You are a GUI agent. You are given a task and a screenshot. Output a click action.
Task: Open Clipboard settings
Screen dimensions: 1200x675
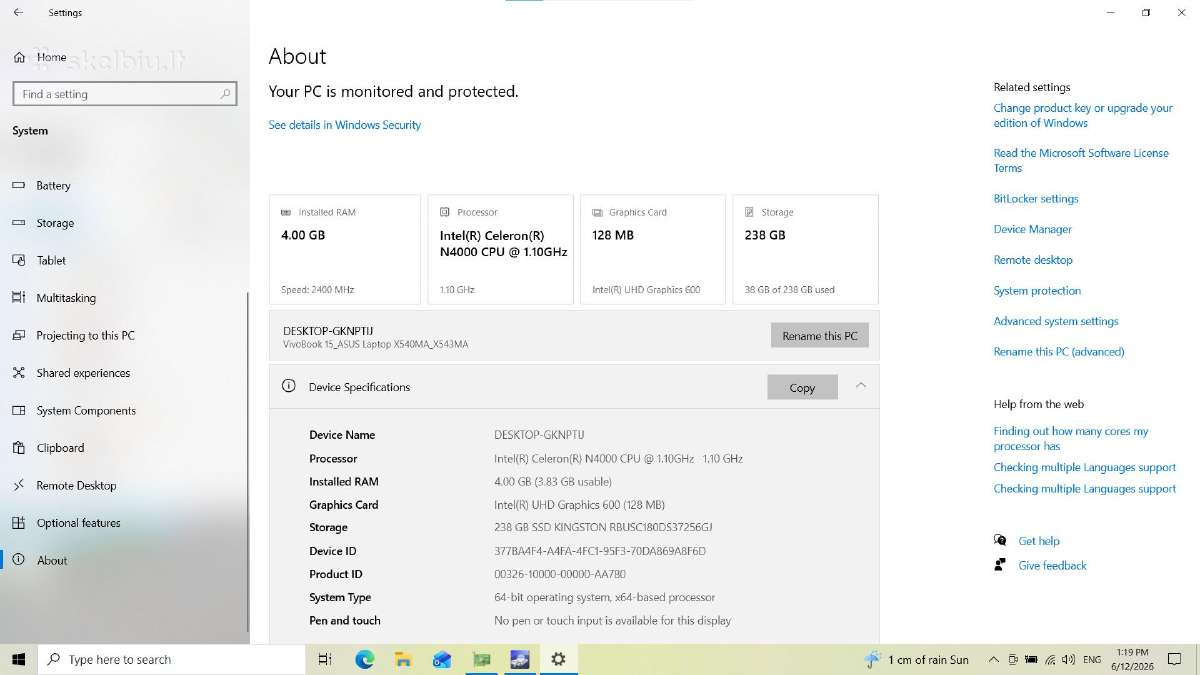click(60, 448)
